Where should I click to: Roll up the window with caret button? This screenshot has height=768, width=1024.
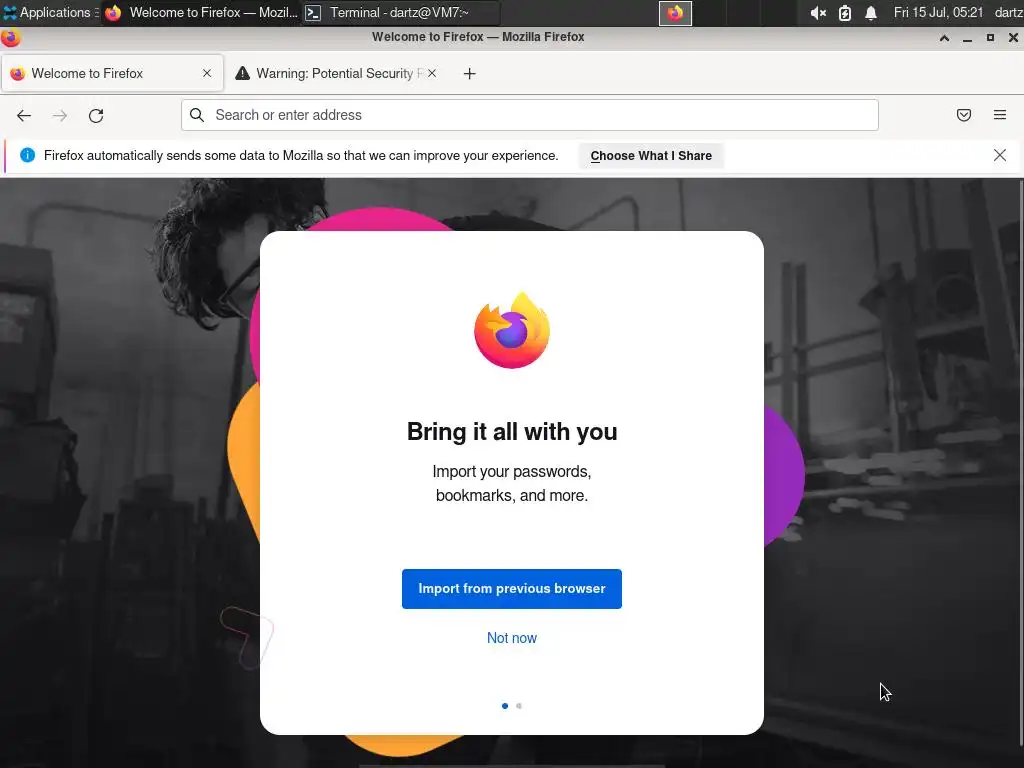tap(944, 38)
